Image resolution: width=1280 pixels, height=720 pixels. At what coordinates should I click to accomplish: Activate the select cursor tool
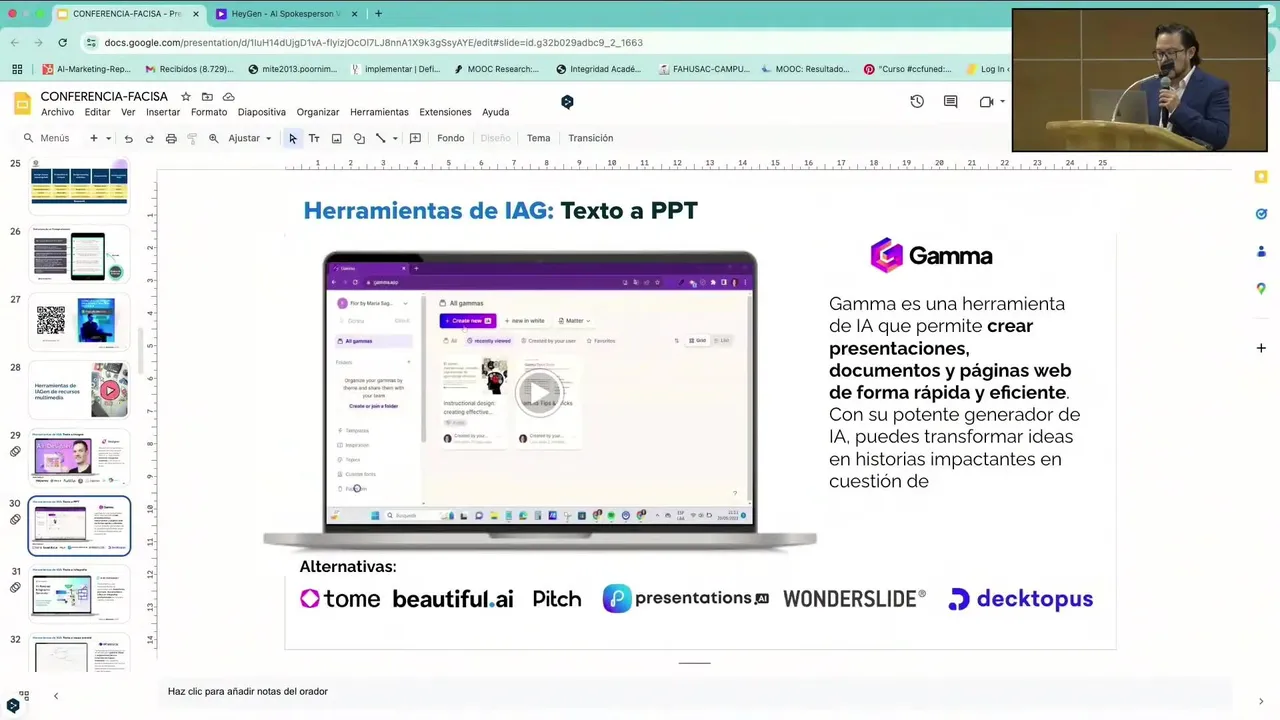tap(293, 138)
